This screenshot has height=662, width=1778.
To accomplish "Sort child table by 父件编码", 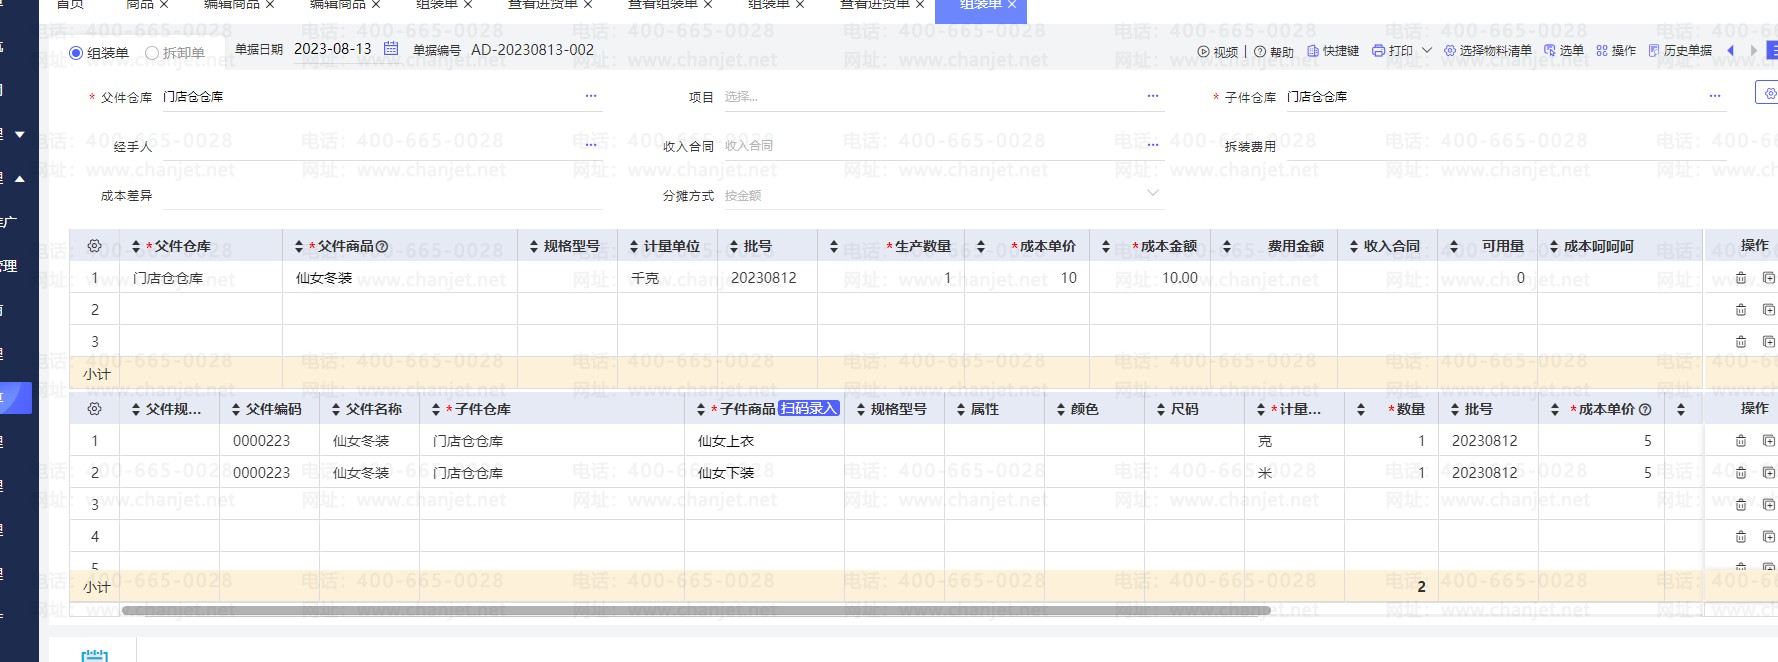I will 236,409.
